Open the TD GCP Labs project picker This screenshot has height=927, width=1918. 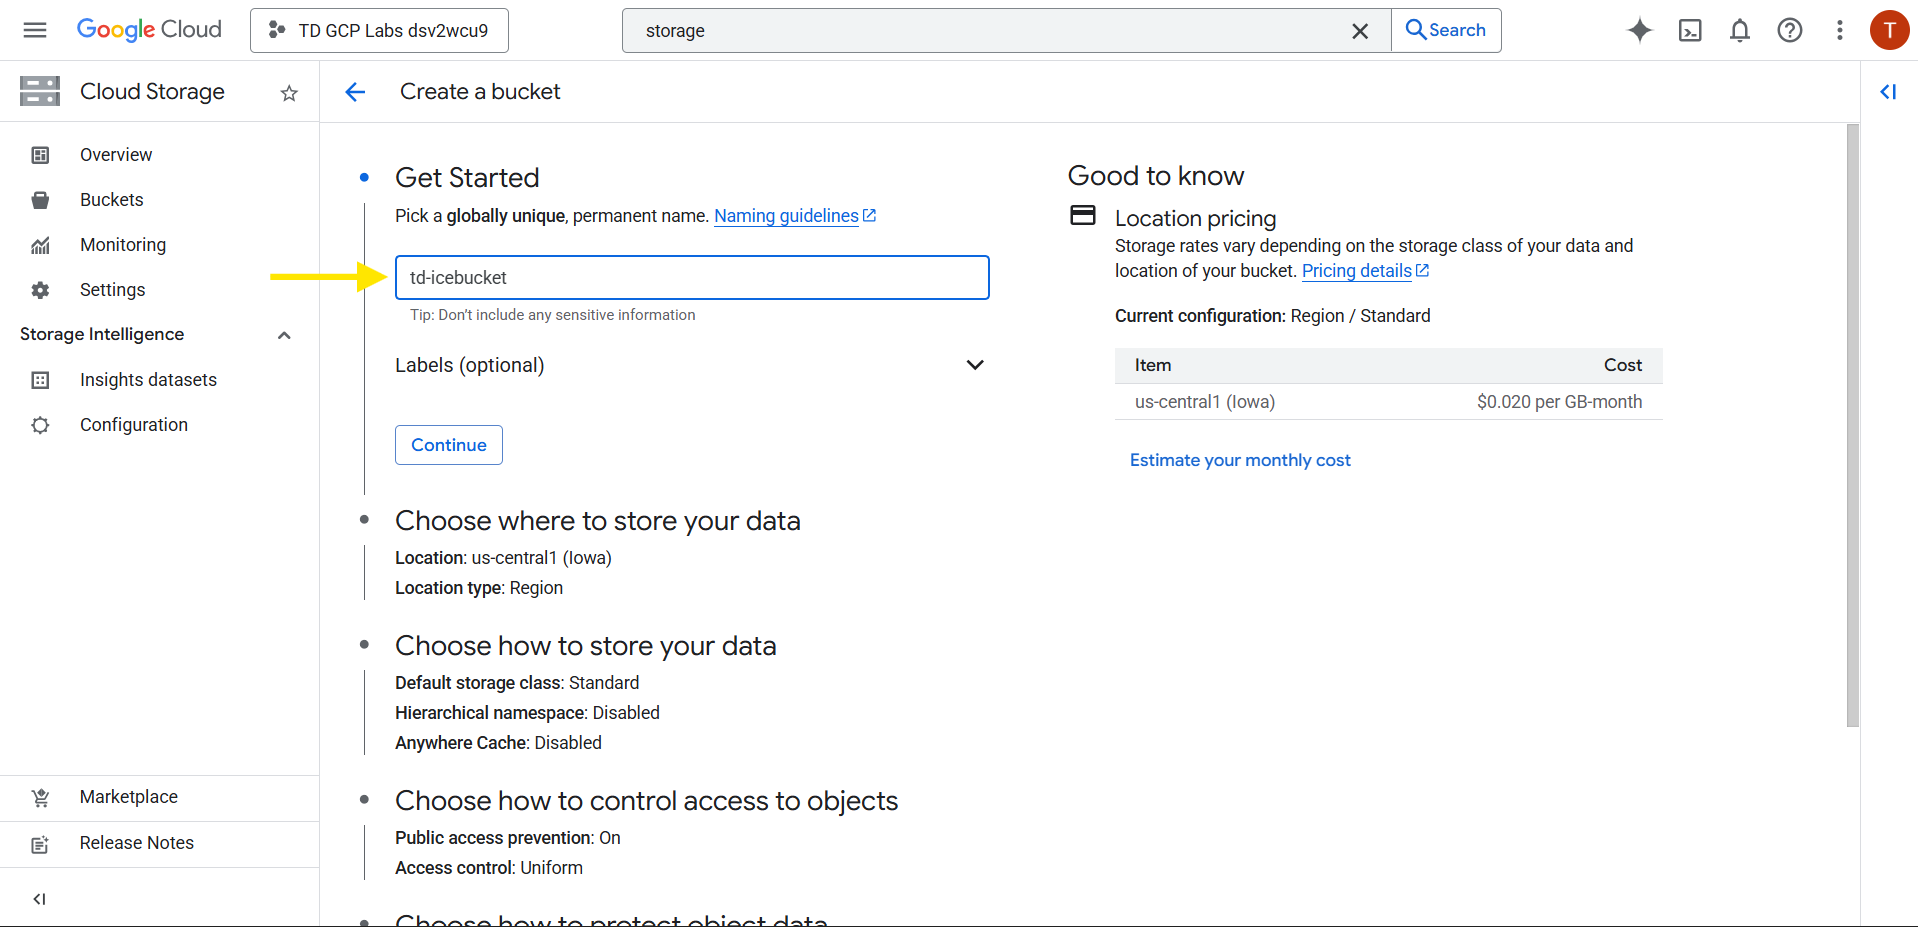coord(379,30)
